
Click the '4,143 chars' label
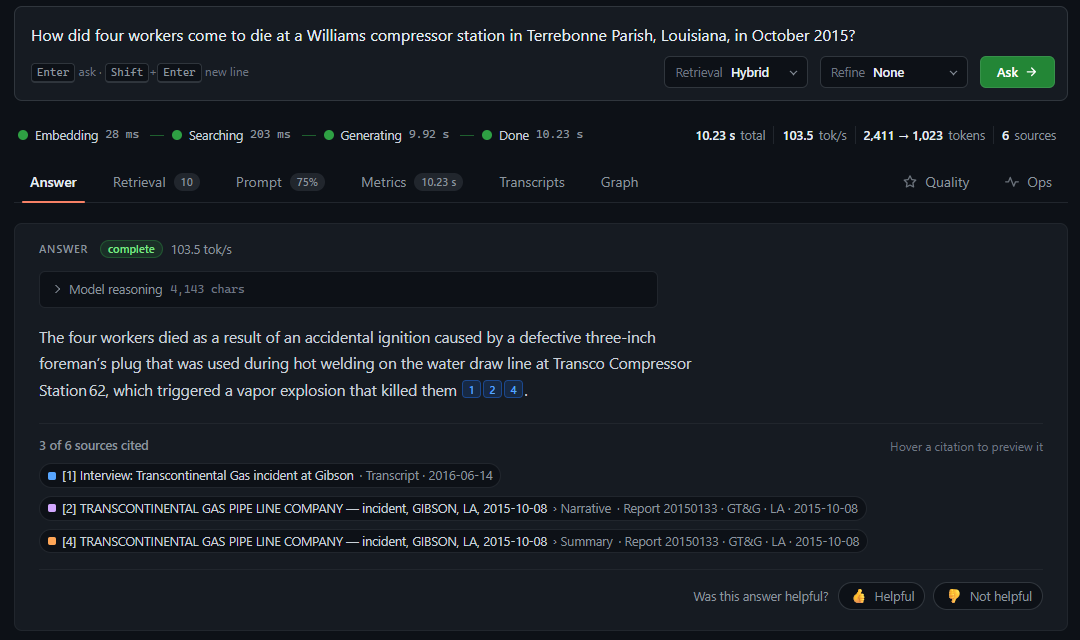tap(207, 289)
